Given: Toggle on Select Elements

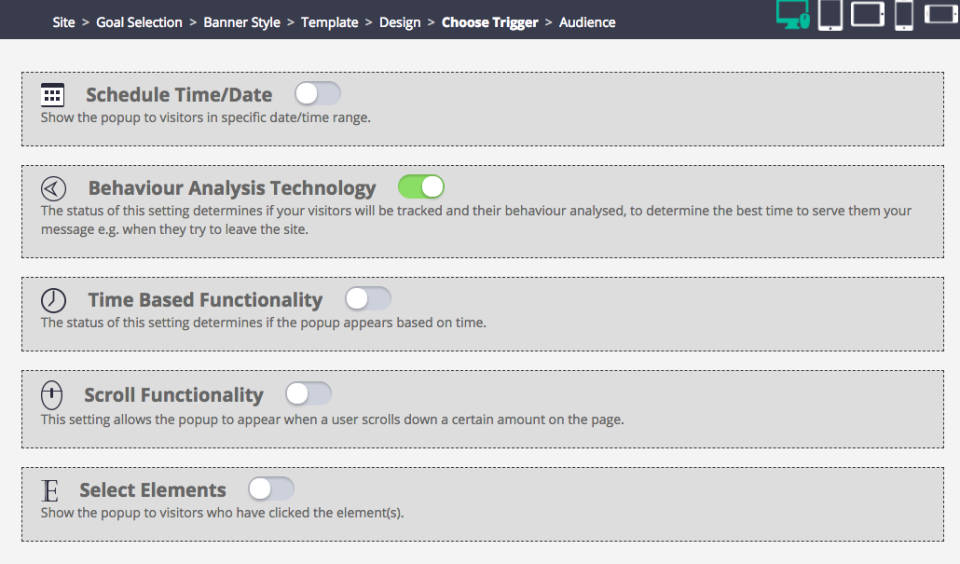Looking at the screenshot, I should [271, 489].
